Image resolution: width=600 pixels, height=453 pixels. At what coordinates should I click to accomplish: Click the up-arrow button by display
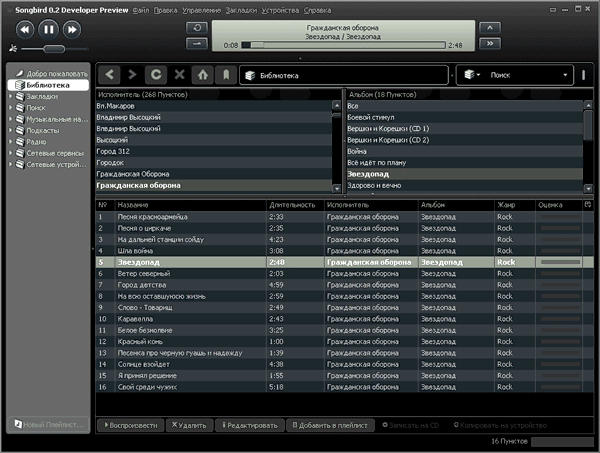(490, 28)
